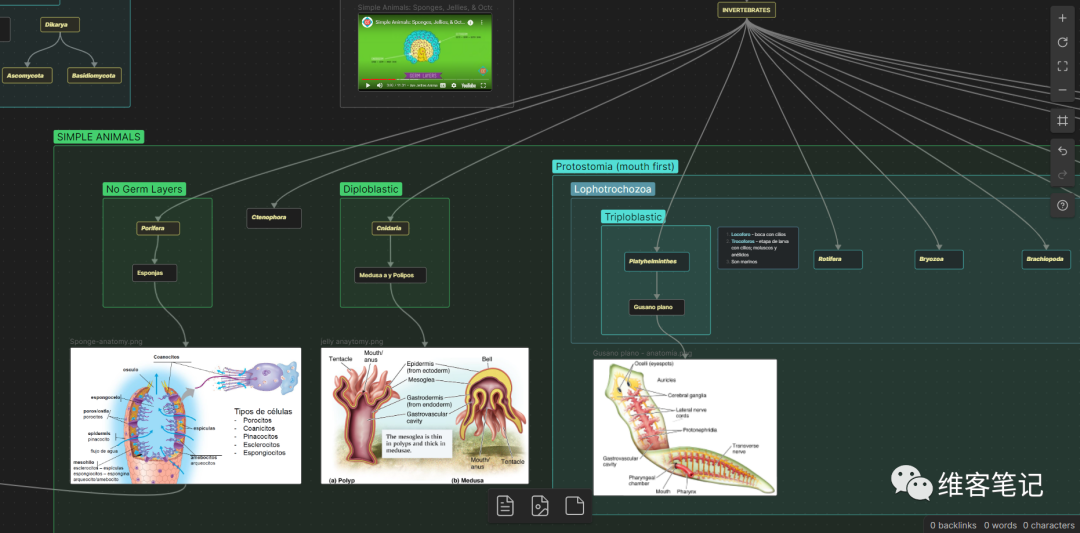The width and height of the screenshot is (1080, 533).
Task: Click the 0 words status item
Action: tap(1000, 525)
